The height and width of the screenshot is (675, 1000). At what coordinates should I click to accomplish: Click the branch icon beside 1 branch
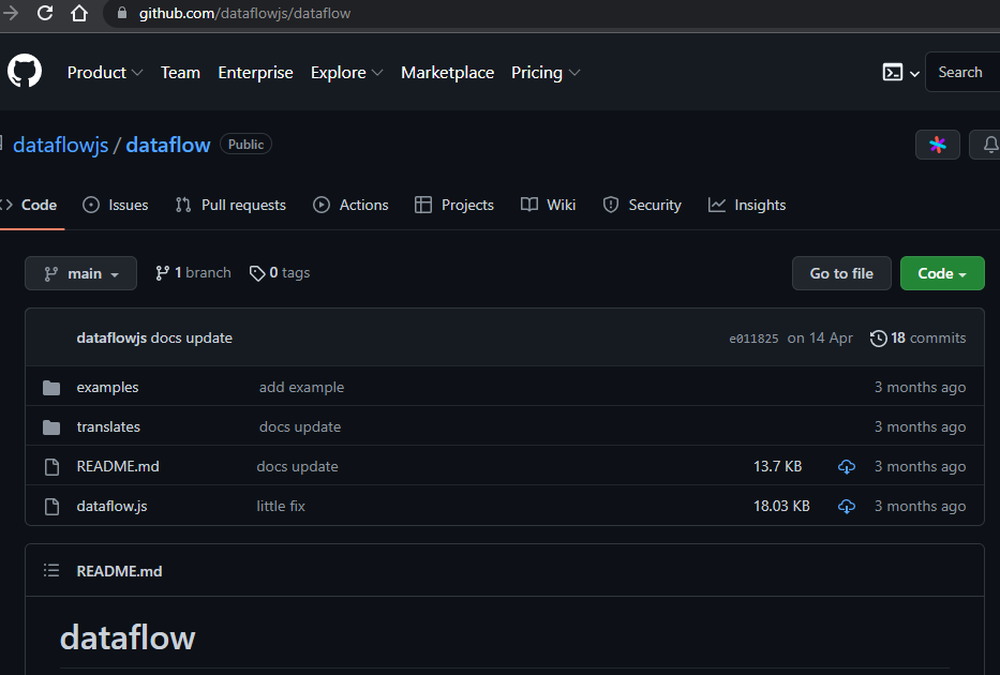pyautogui.click(x=162, y=273)
